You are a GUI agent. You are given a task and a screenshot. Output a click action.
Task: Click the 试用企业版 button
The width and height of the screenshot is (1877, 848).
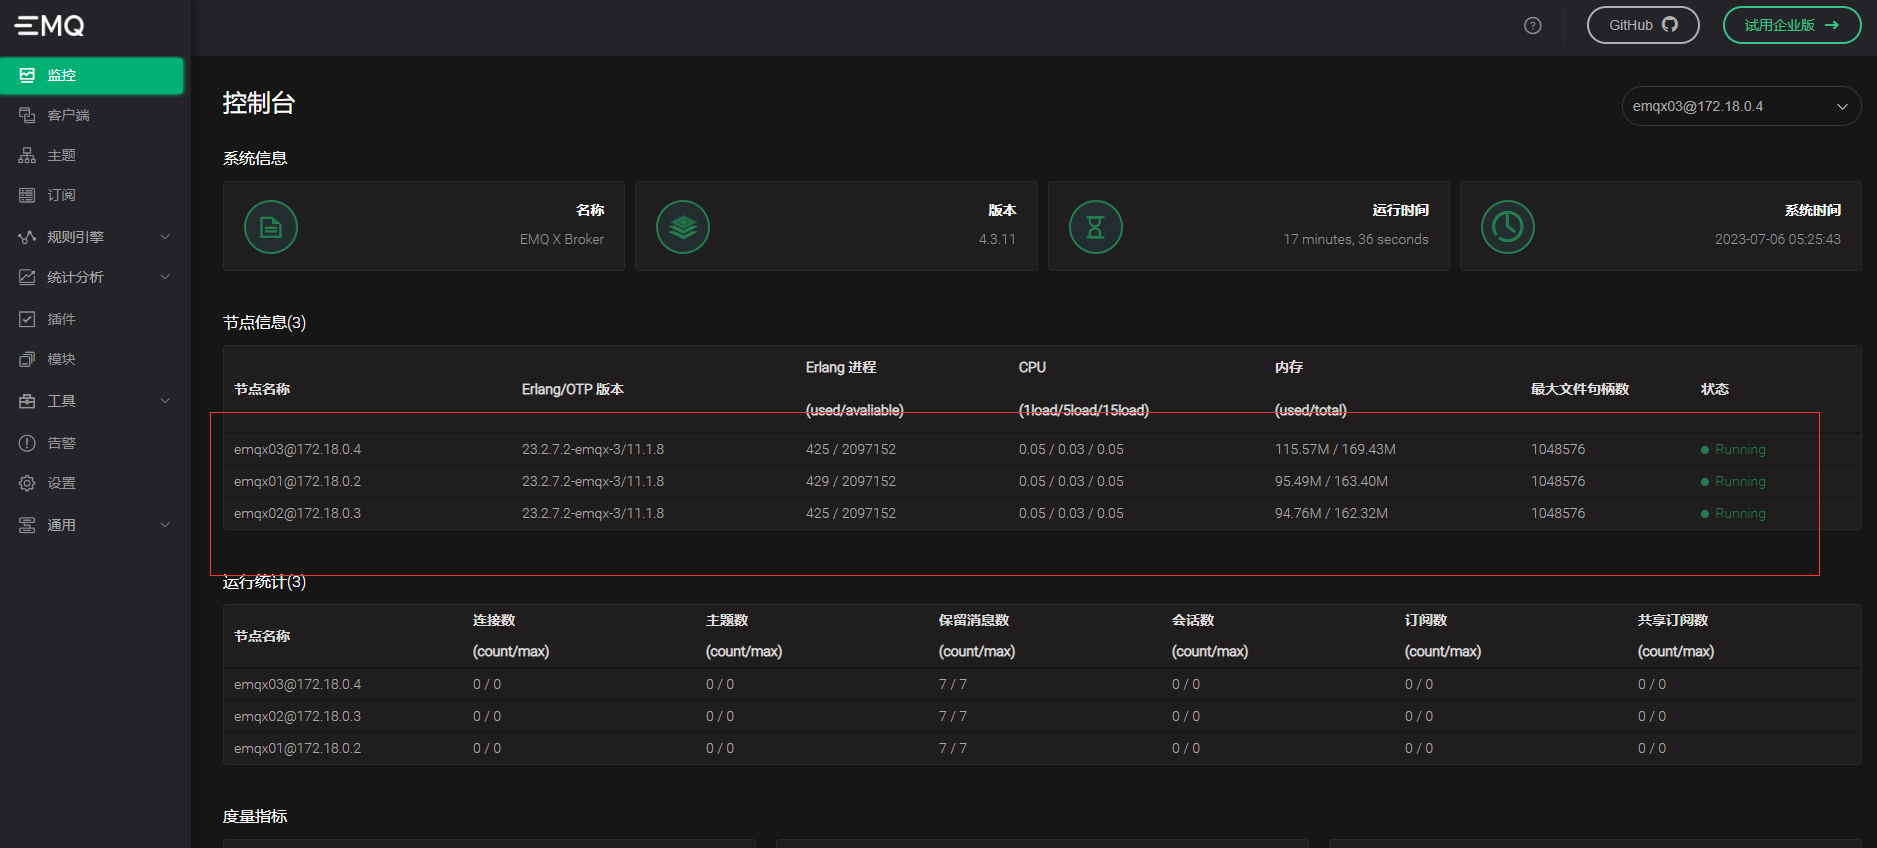(x=1792, y=25)
